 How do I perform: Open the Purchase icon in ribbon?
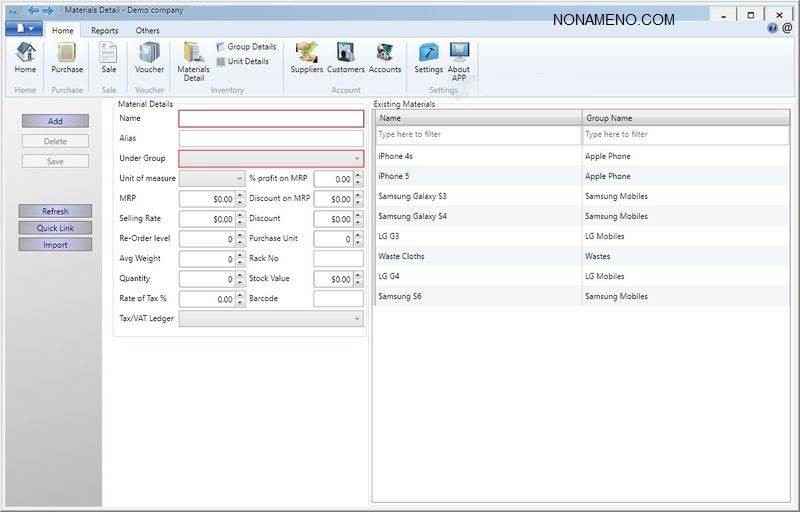pos(67,54)
